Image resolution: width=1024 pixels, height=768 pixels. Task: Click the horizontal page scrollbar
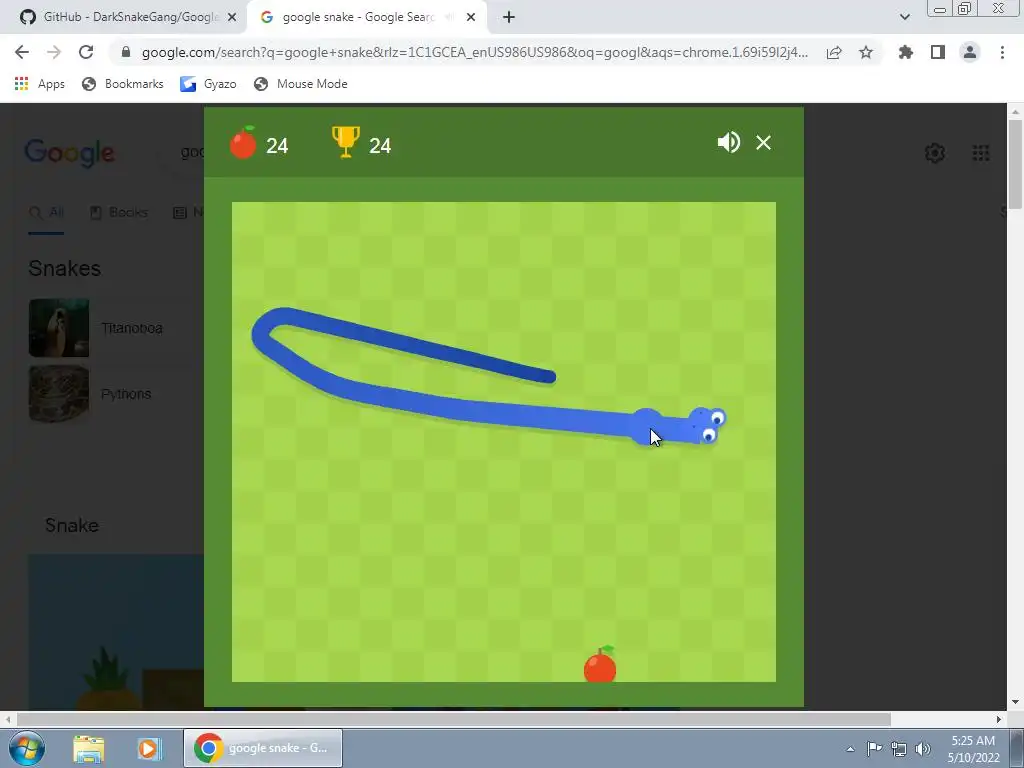click(453, 720)
